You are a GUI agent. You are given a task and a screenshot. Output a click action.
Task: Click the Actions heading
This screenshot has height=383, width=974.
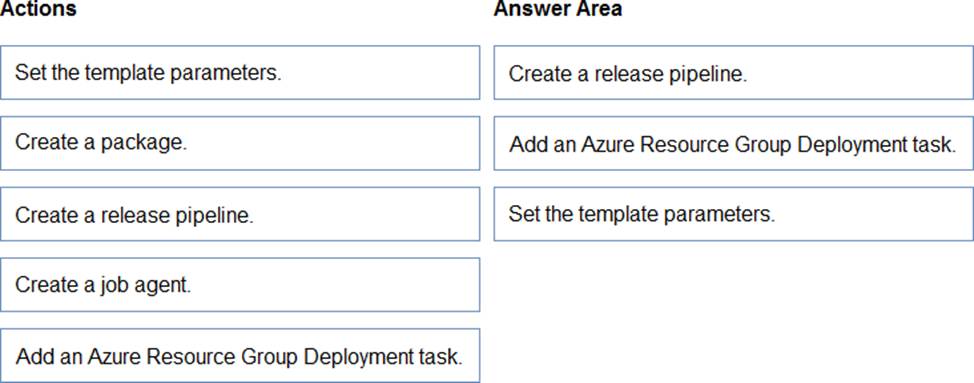38,9
